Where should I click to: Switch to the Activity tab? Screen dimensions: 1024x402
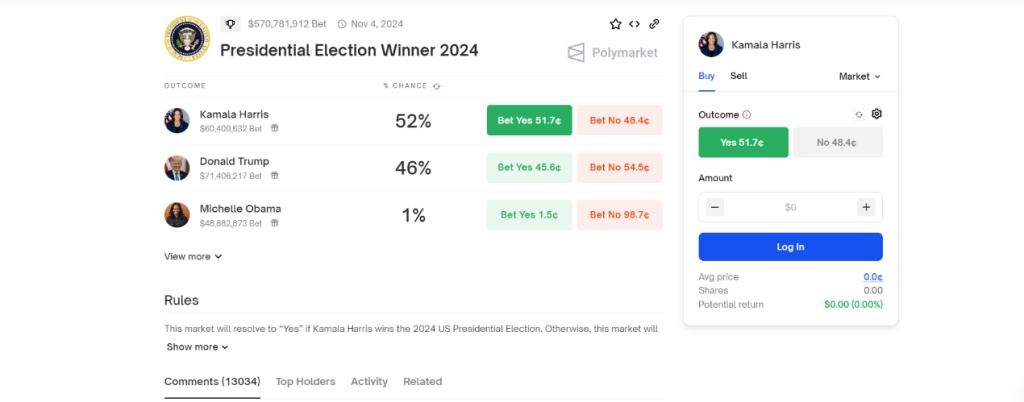[369, 381]
